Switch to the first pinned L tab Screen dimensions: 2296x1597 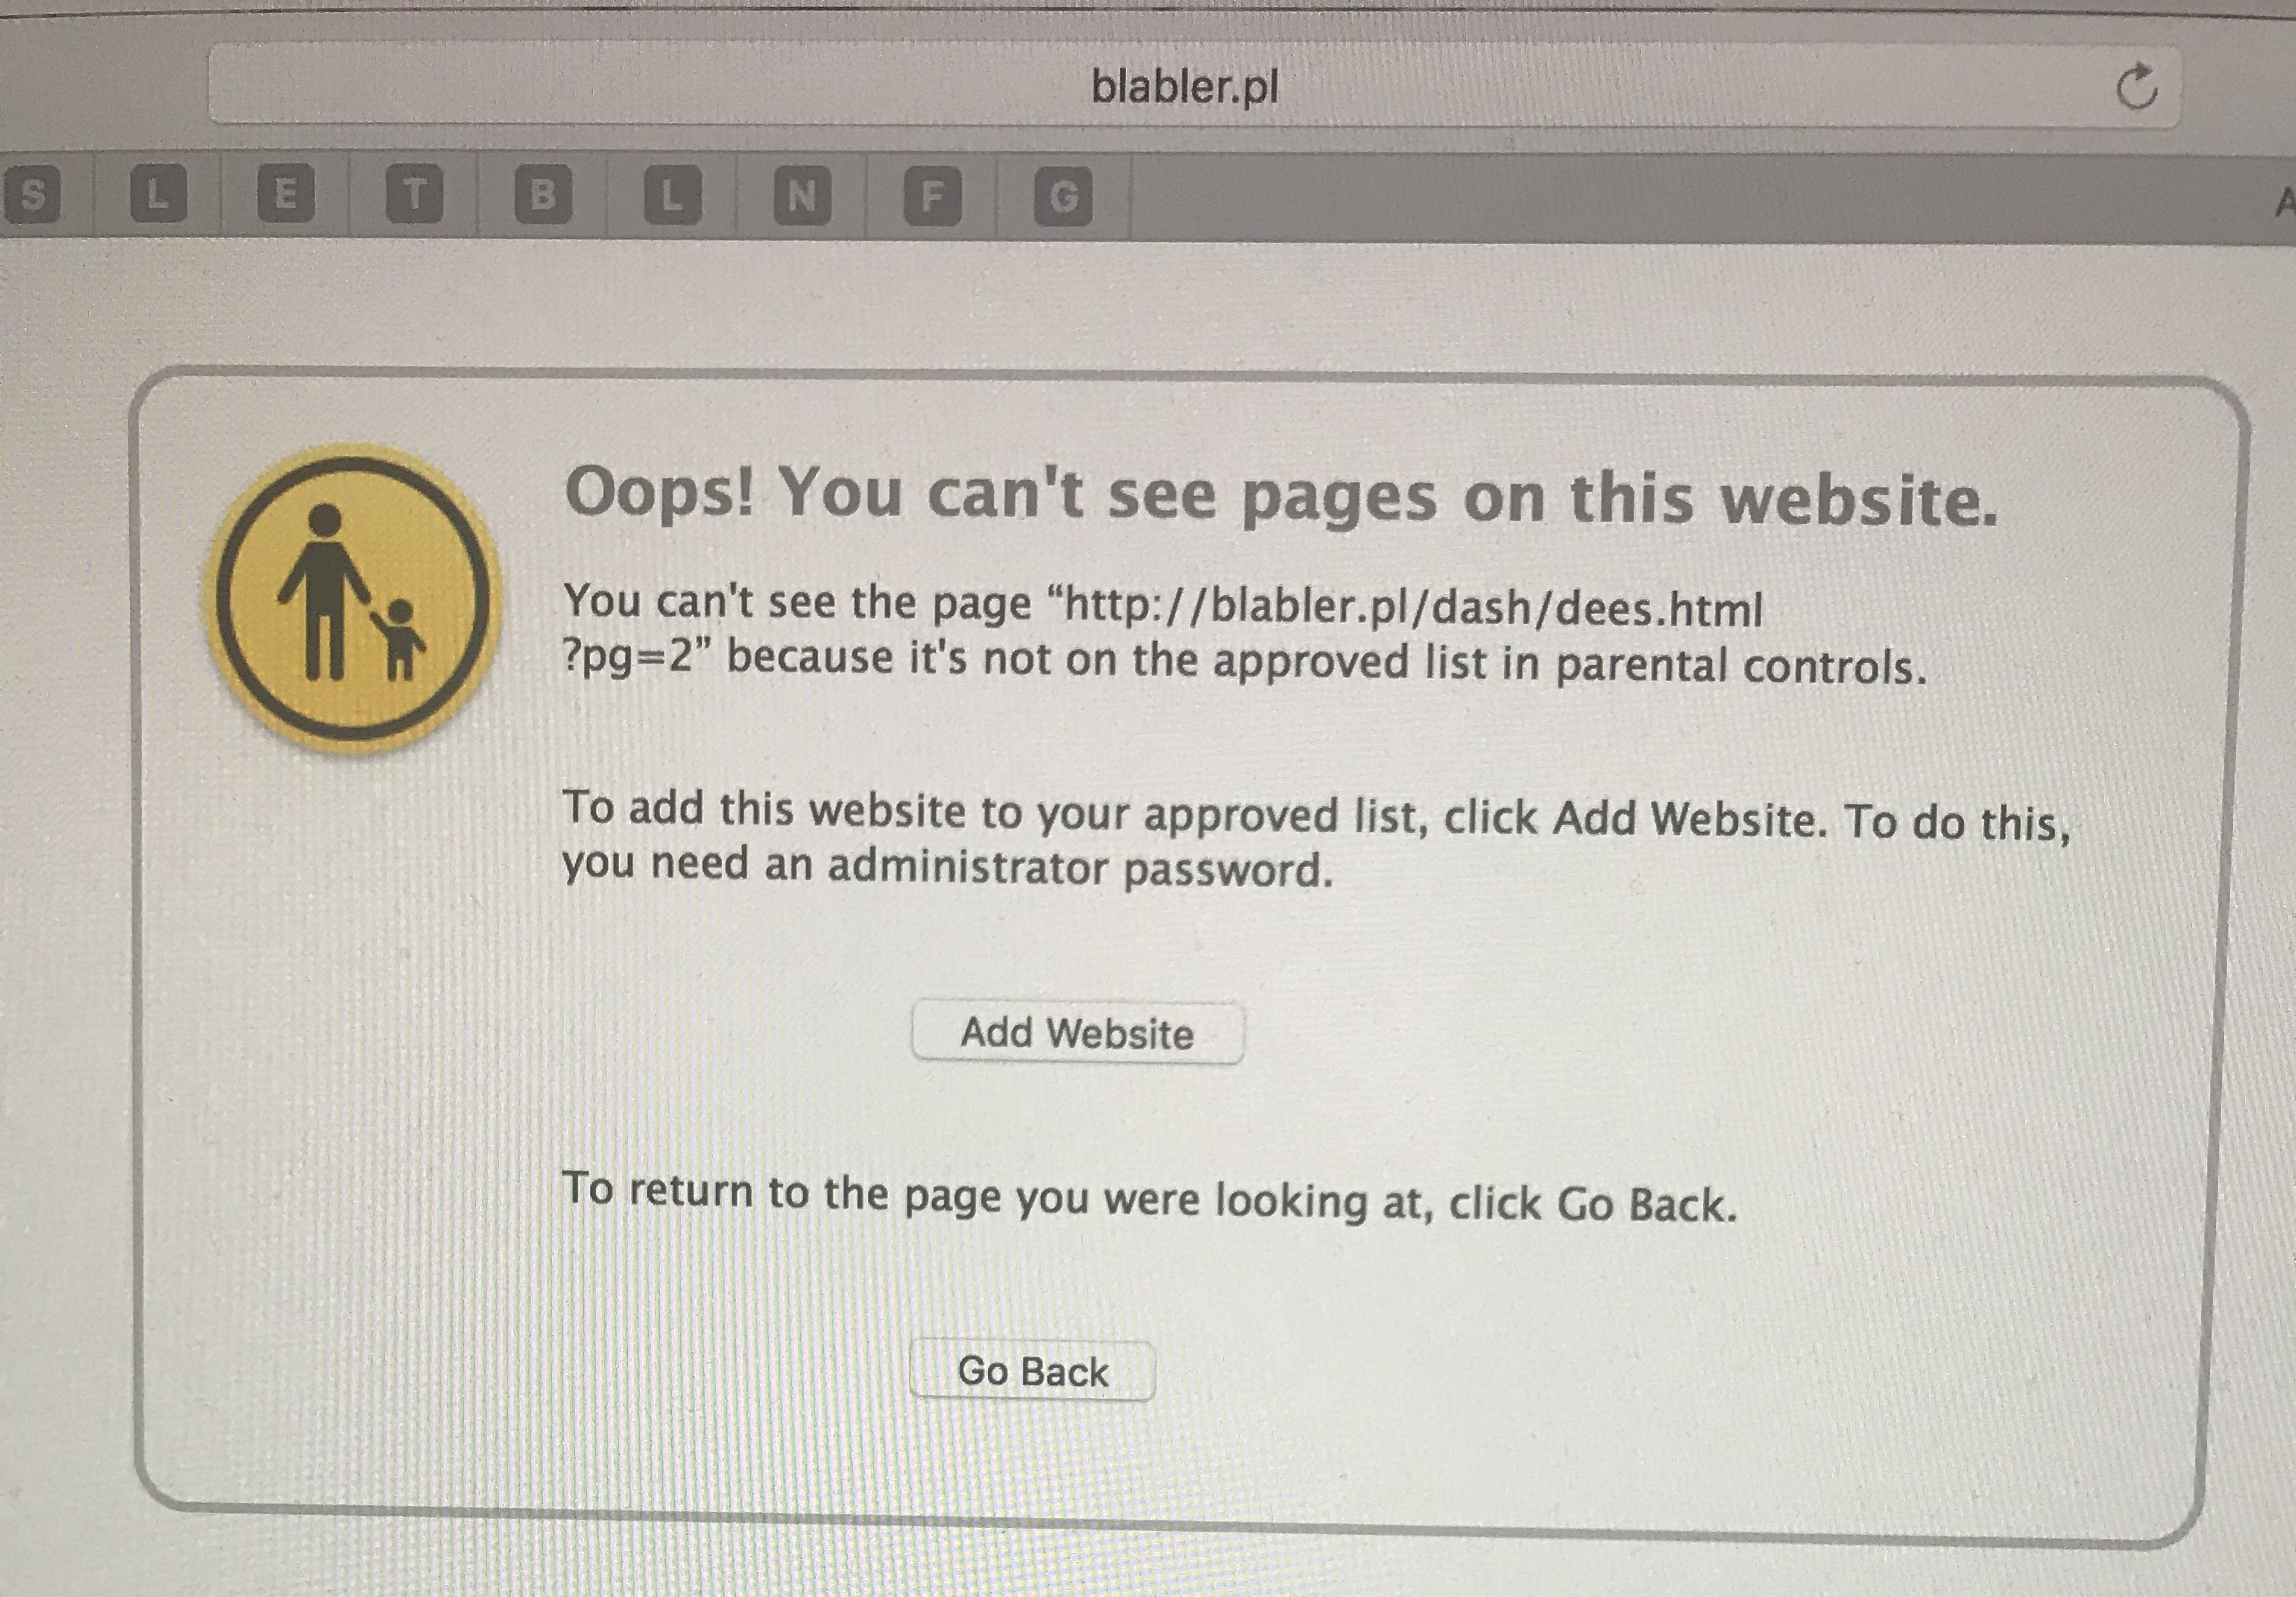click(x=158, y=194)
